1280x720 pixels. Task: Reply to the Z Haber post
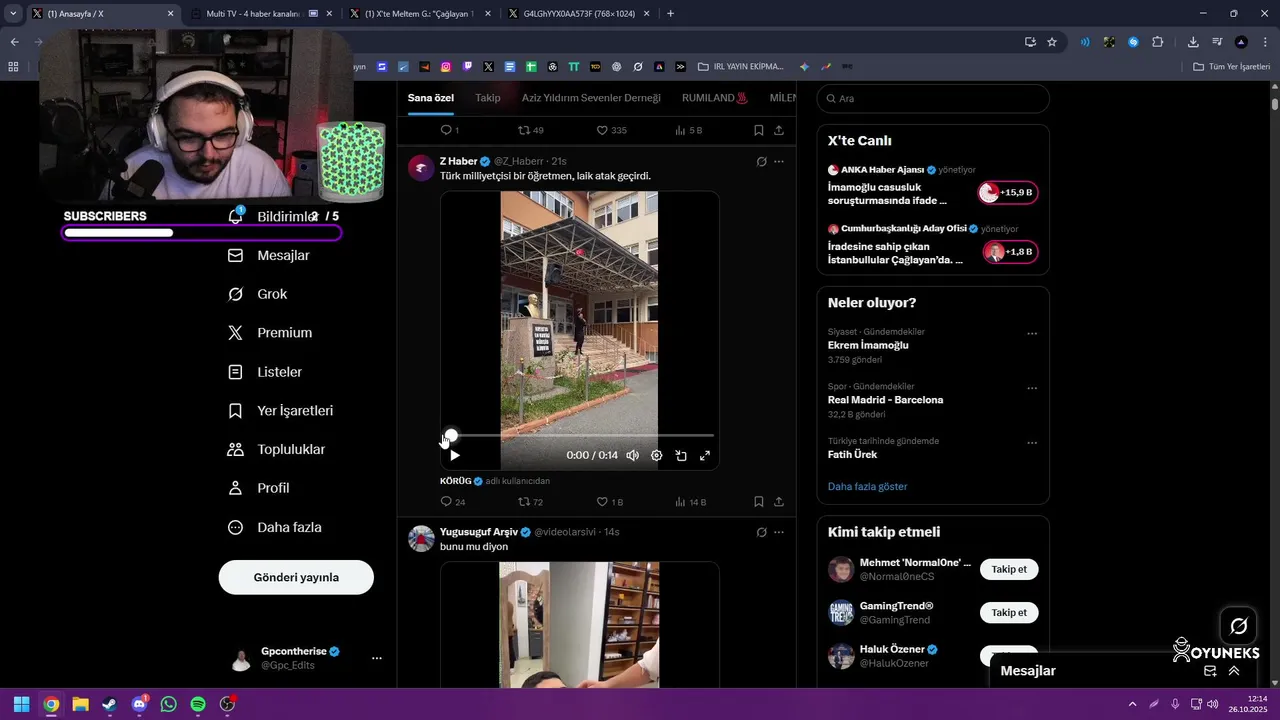tap(453, 502)
